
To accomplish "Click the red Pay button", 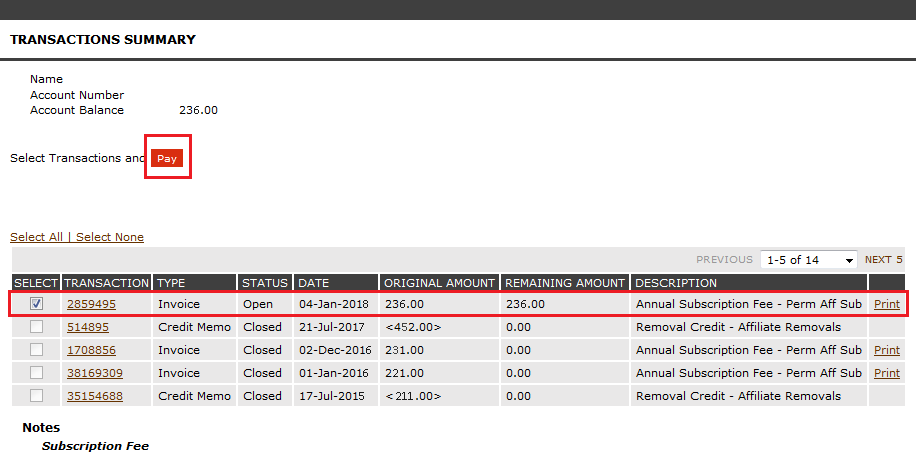I will (x=167, y=159).
